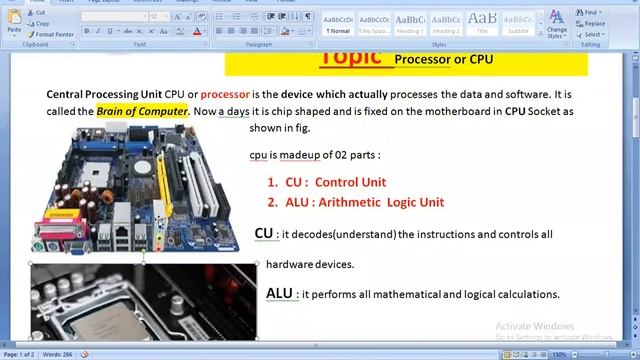Open the Change Case Aa button
640x360 pixels.
pos(164,31)
